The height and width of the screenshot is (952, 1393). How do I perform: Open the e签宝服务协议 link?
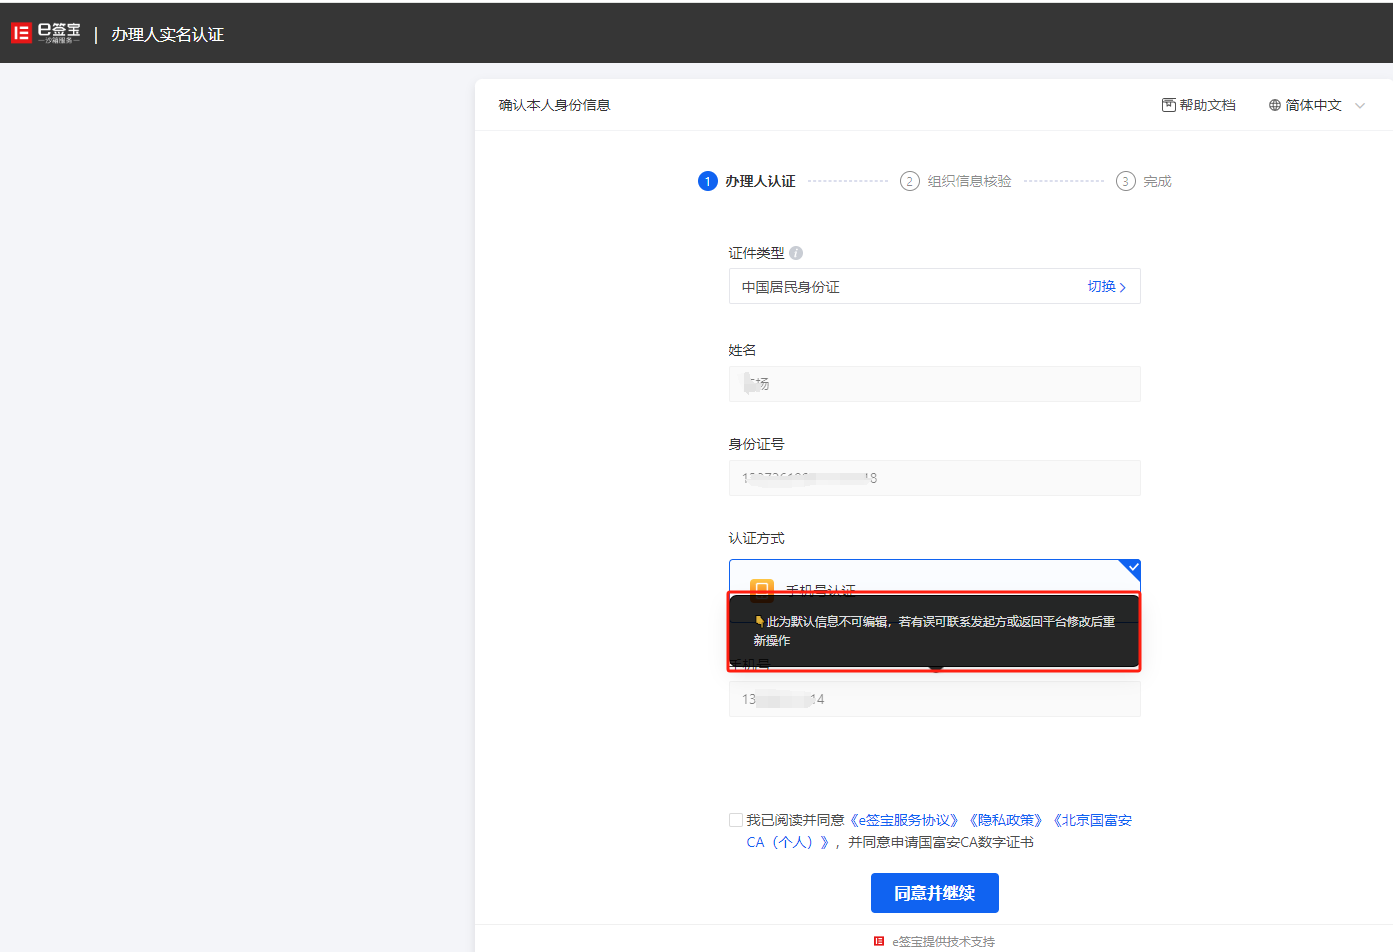click(904, 820)
